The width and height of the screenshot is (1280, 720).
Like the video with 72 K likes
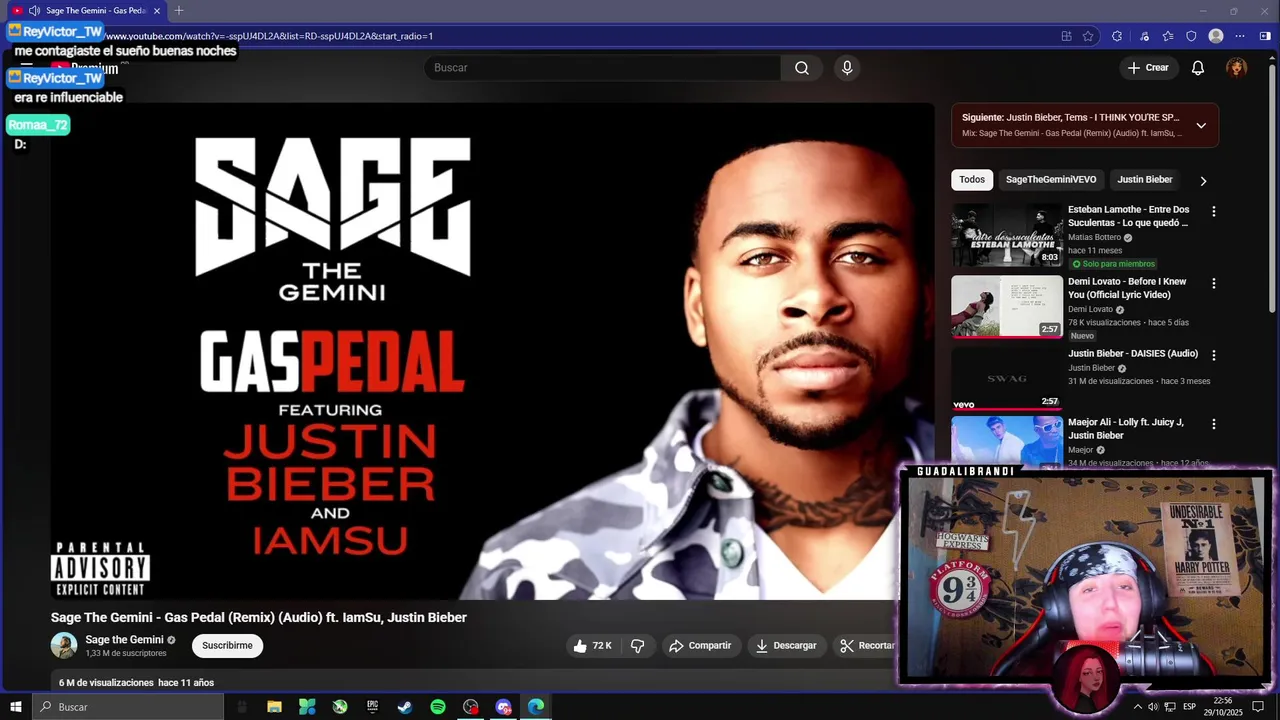point(592,646)
